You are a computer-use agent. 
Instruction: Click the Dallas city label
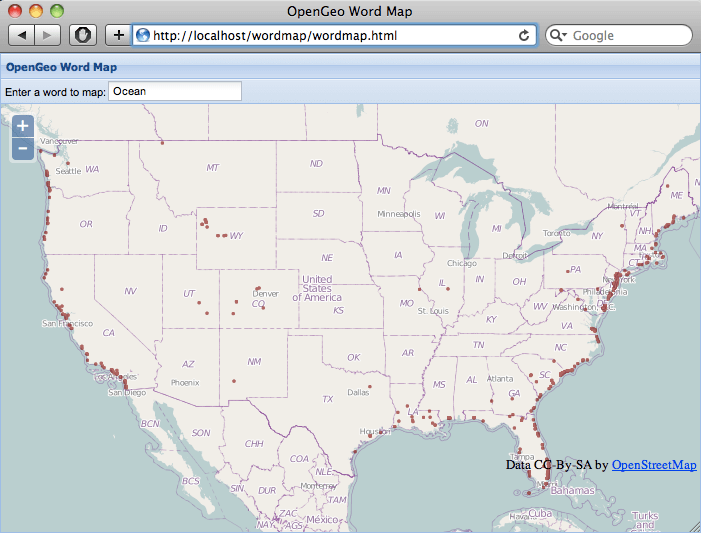click(x=358, y=393)
